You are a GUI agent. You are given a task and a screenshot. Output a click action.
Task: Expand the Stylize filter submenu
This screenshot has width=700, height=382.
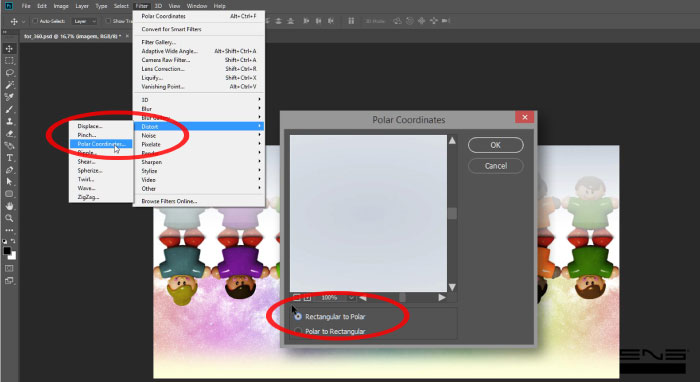199,171
